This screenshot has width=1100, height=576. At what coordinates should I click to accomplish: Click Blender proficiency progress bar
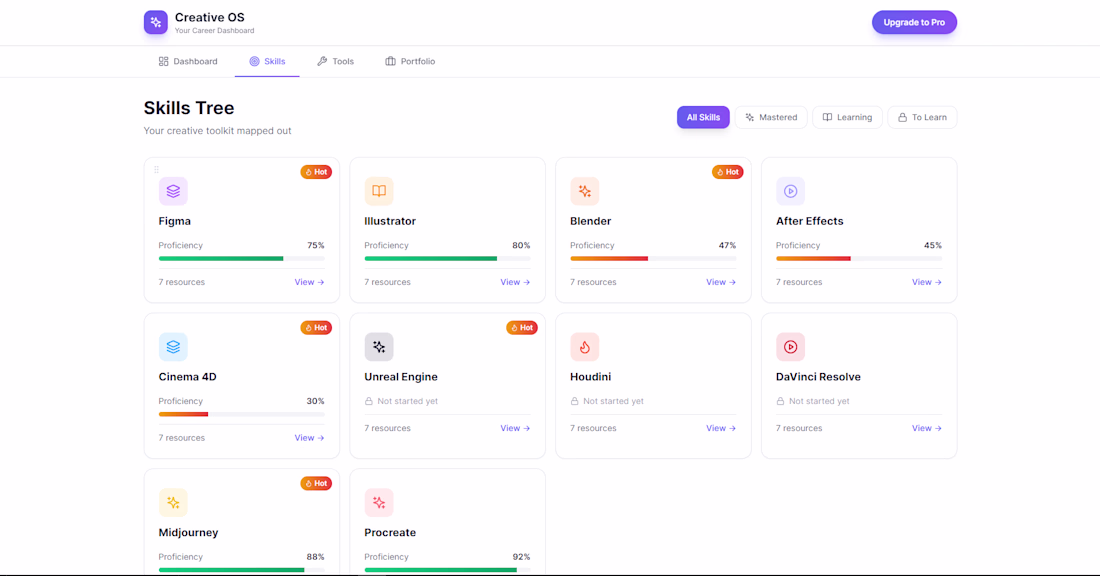[653, 258]
